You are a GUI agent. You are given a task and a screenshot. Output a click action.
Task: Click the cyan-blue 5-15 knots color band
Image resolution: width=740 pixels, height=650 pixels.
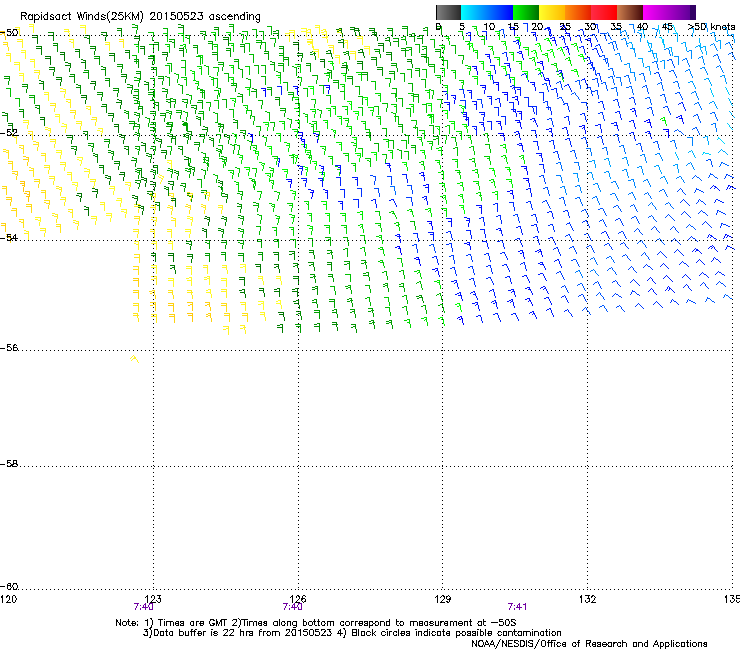click(x=487, y=12)
